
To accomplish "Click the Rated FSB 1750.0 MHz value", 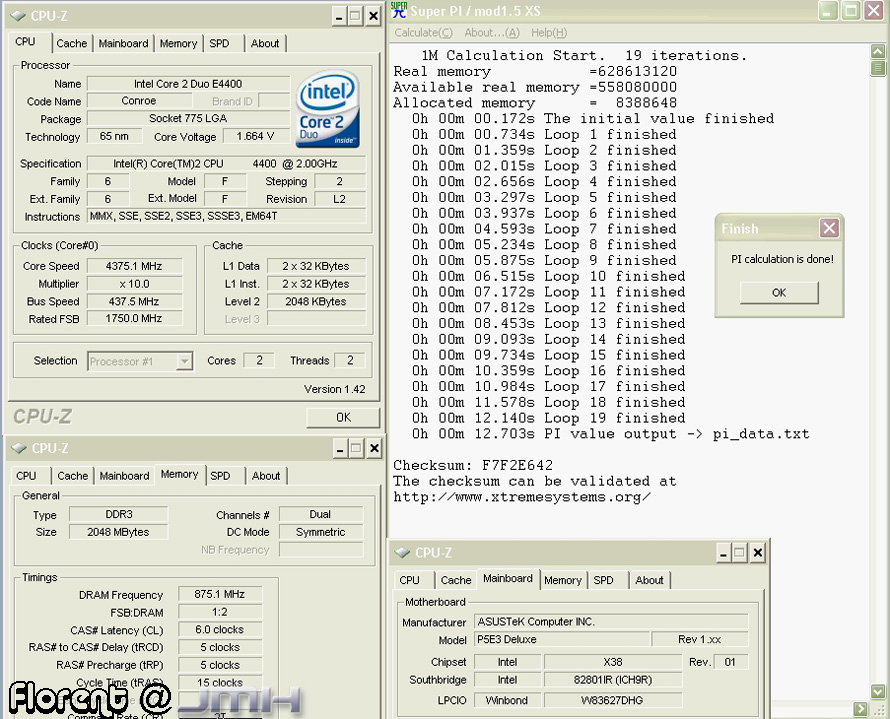I will (135, 318).
